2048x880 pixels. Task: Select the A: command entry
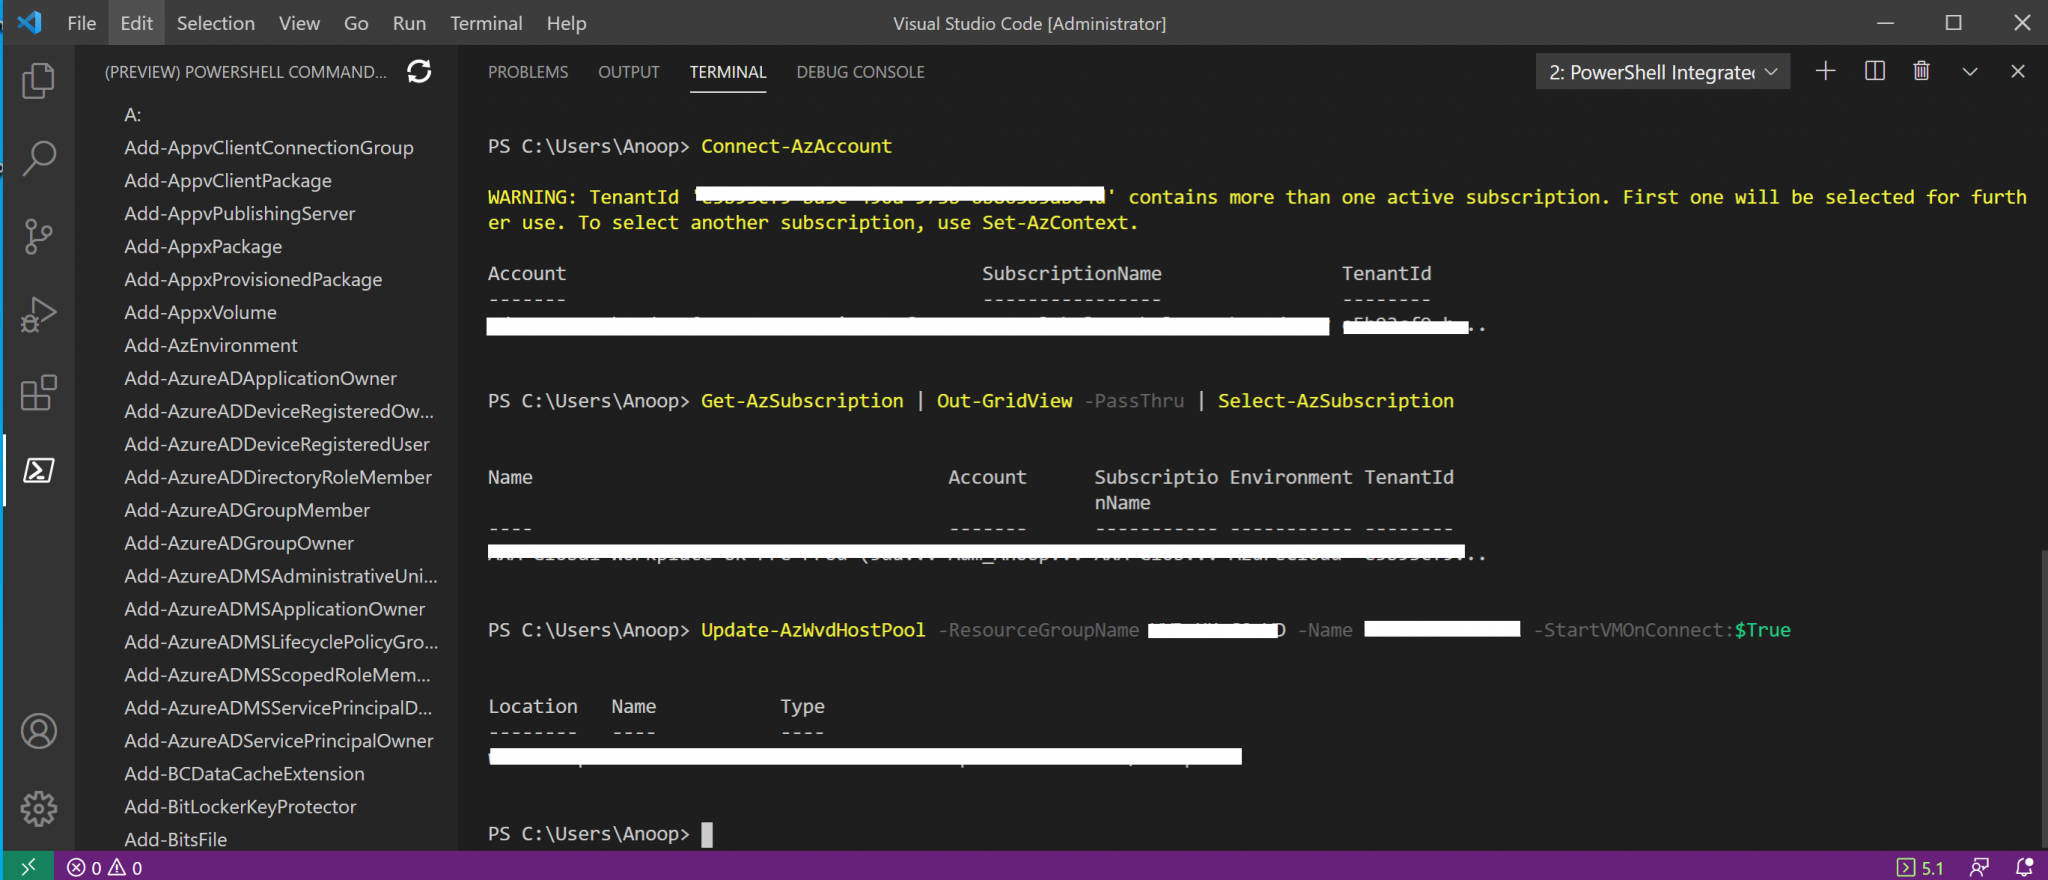(x=133, y=115)
